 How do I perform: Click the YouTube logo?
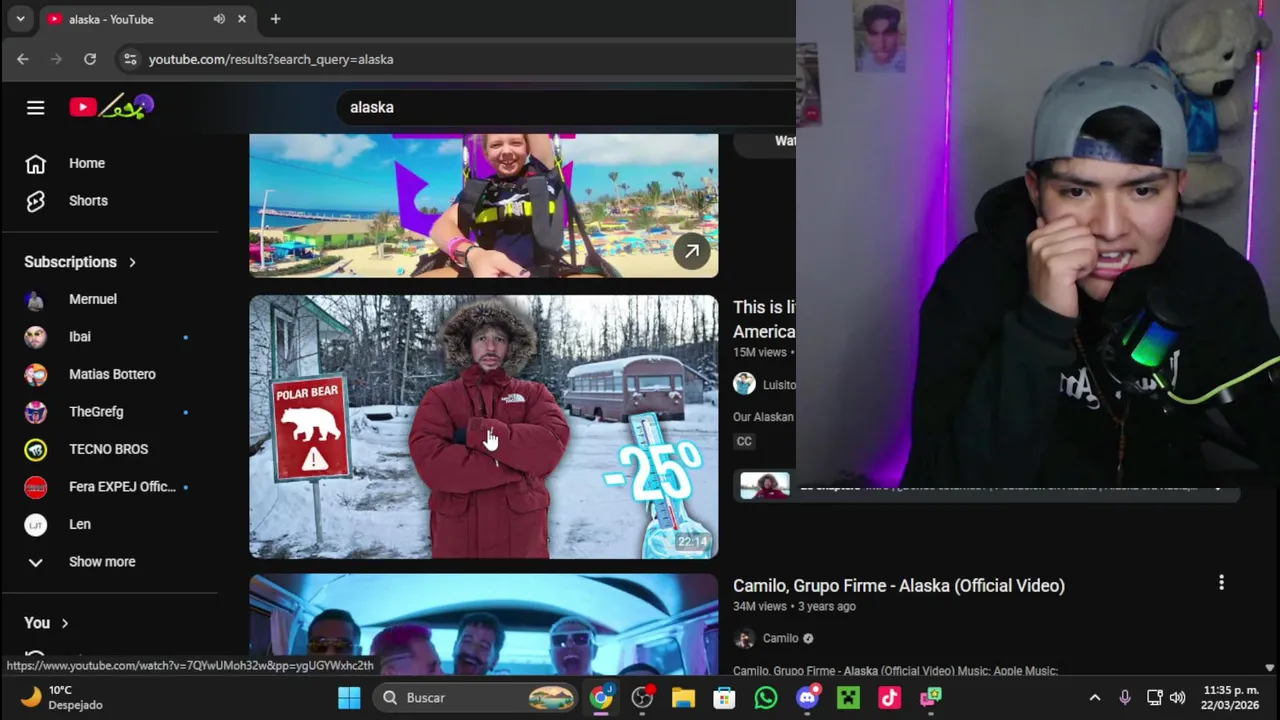pyautogui.click(x=111, y=107)
